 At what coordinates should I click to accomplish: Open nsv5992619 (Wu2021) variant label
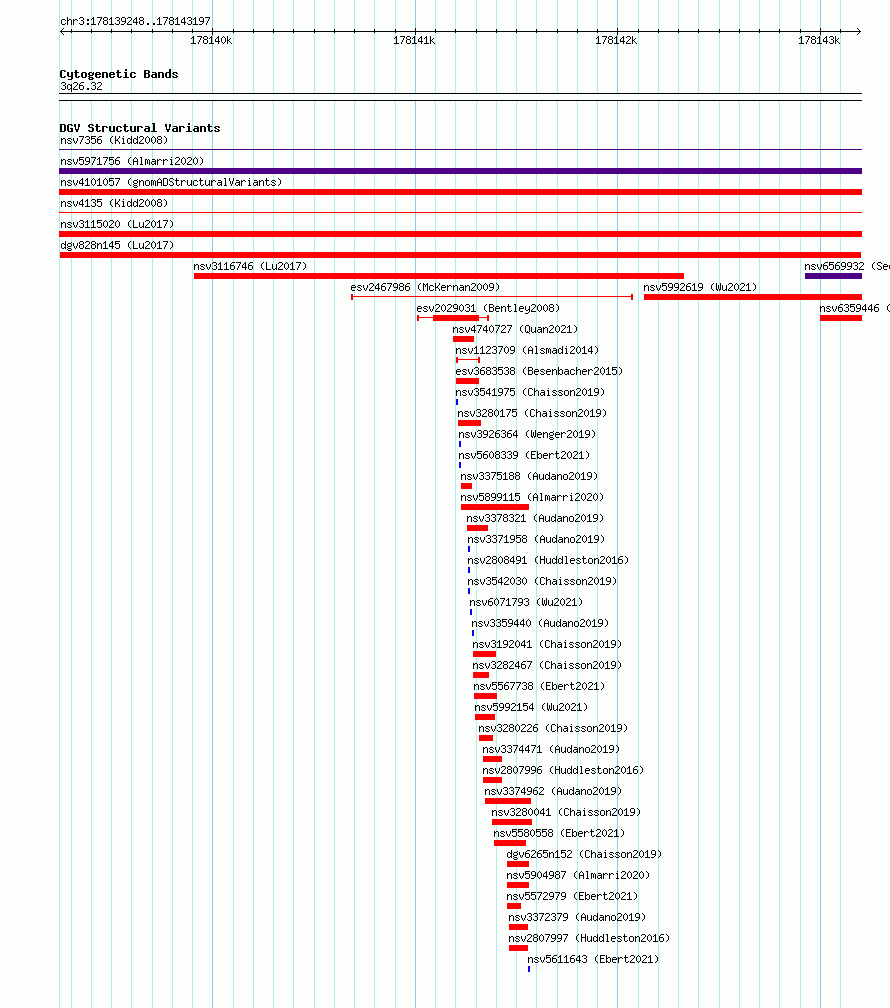tap(700, 287)
